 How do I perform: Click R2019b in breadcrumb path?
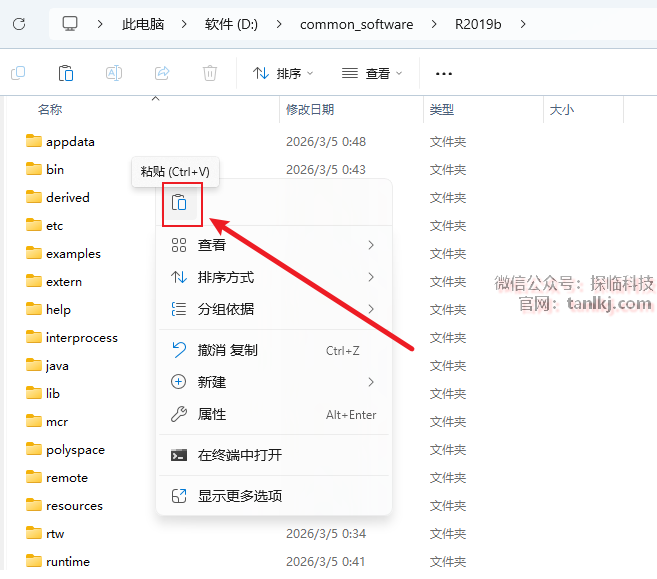pos(478,24)
